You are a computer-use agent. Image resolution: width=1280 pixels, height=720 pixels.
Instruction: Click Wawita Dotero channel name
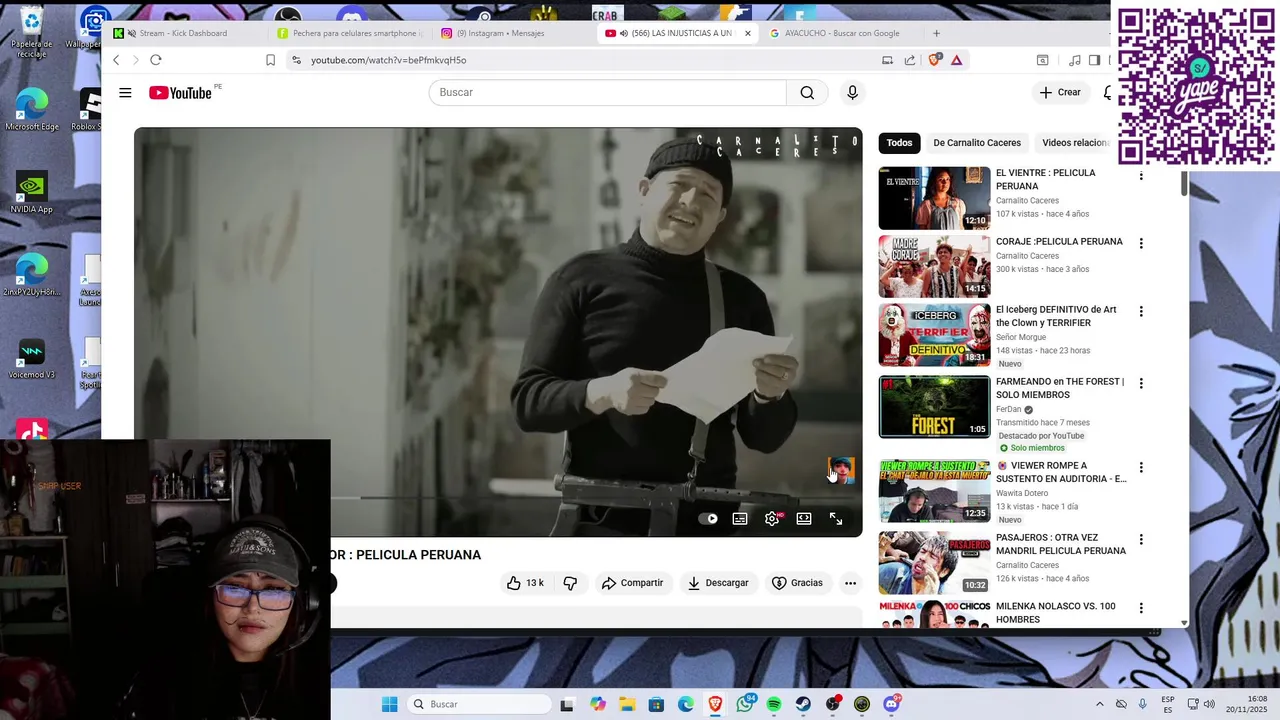pyautogui.click(x=1022, y=493)
